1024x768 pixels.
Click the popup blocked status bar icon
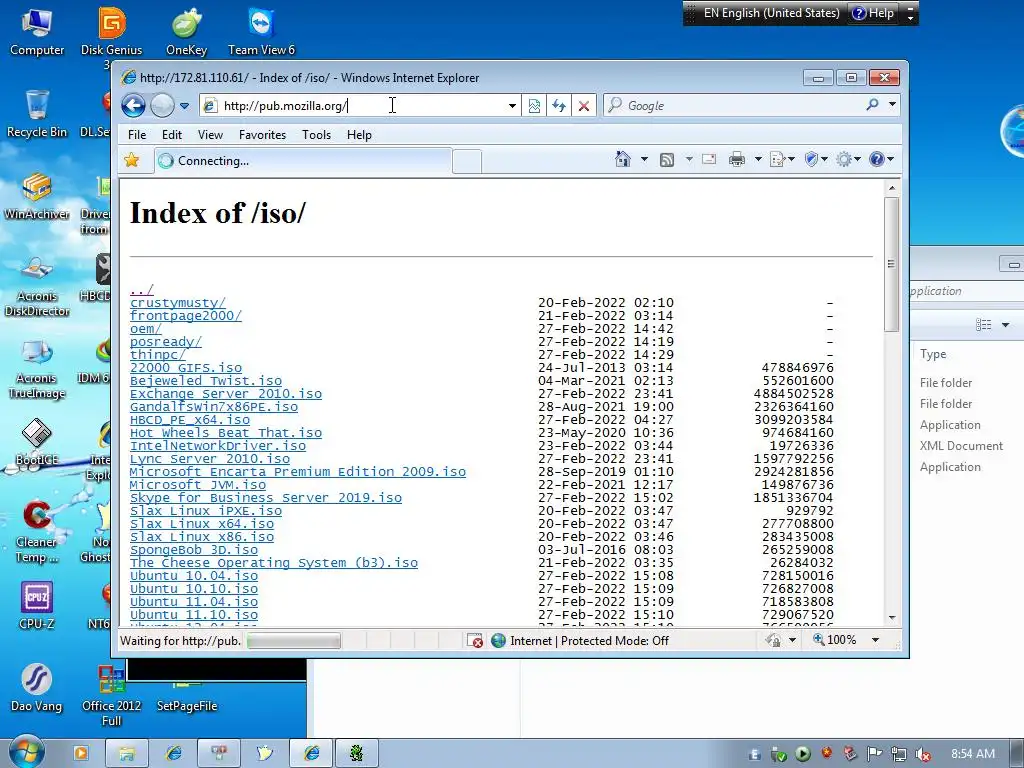[x=475, y=641]
